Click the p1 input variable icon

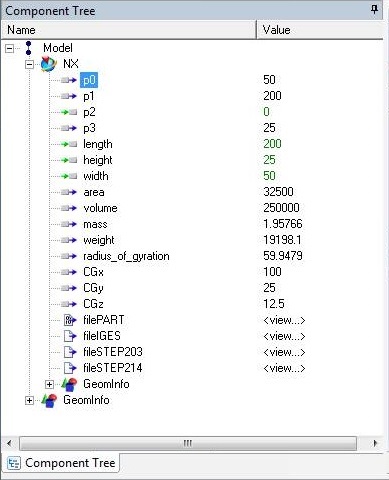[x=69, y=96]
